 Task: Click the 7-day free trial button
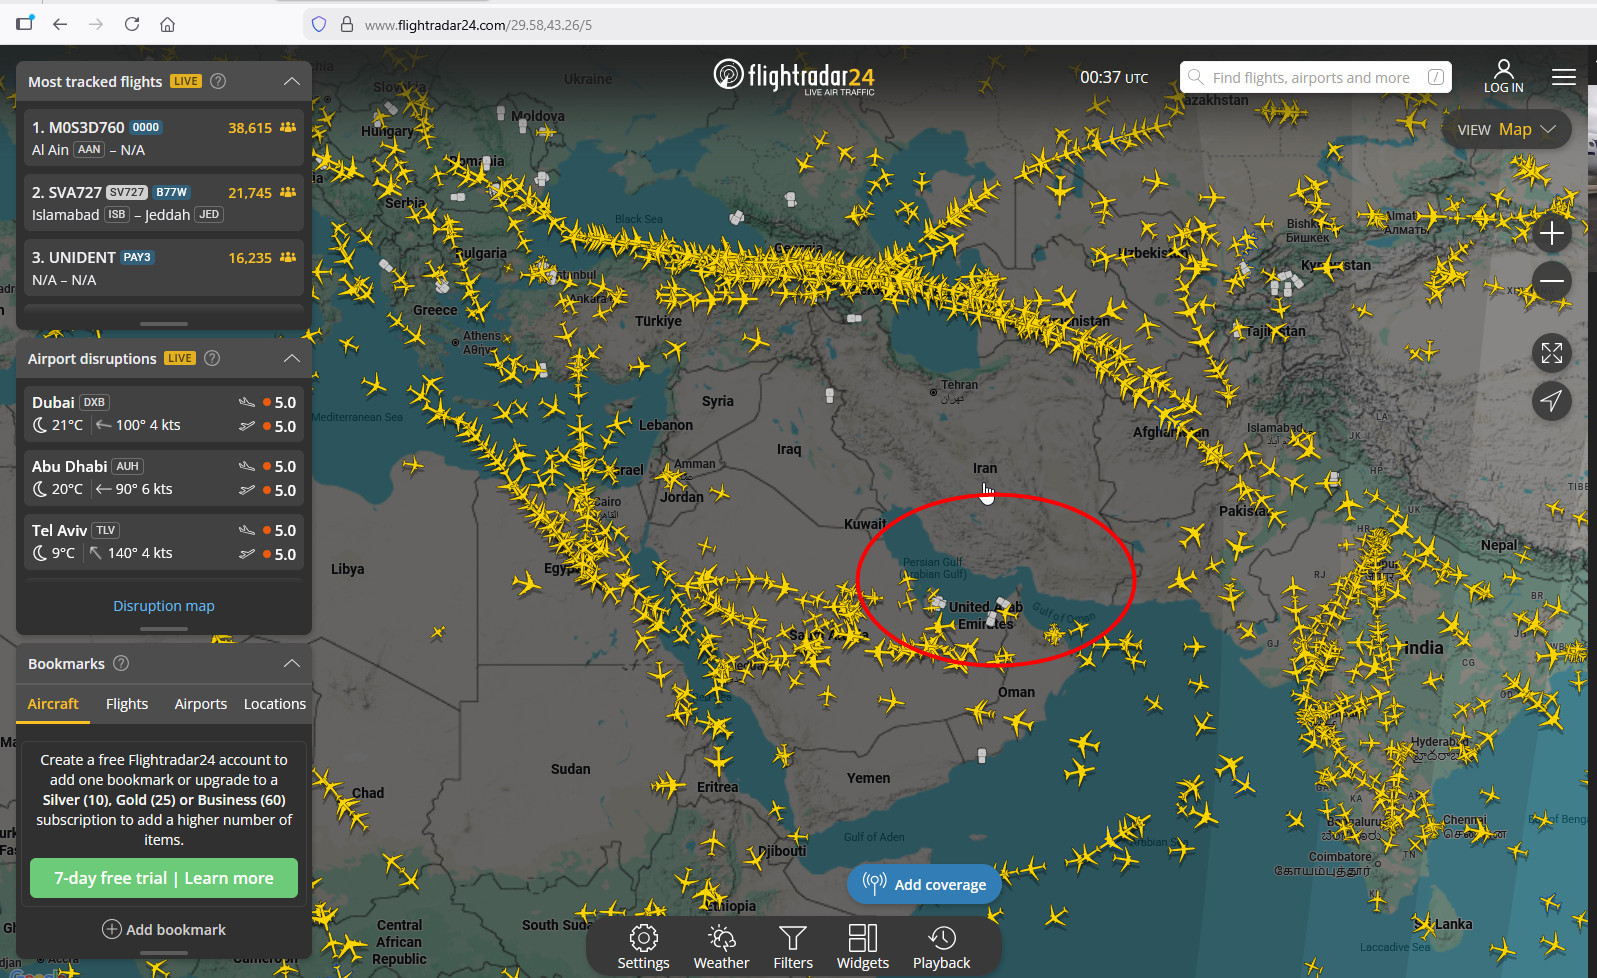164,878
